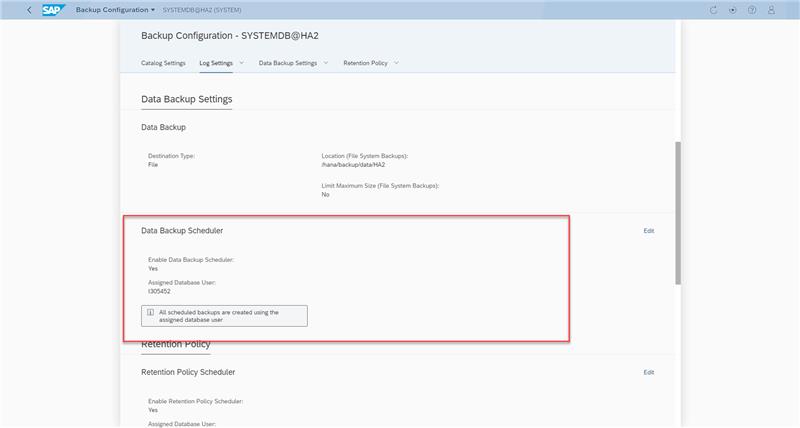Select the Location (File System Backups) label

click(x=365, y=156)
